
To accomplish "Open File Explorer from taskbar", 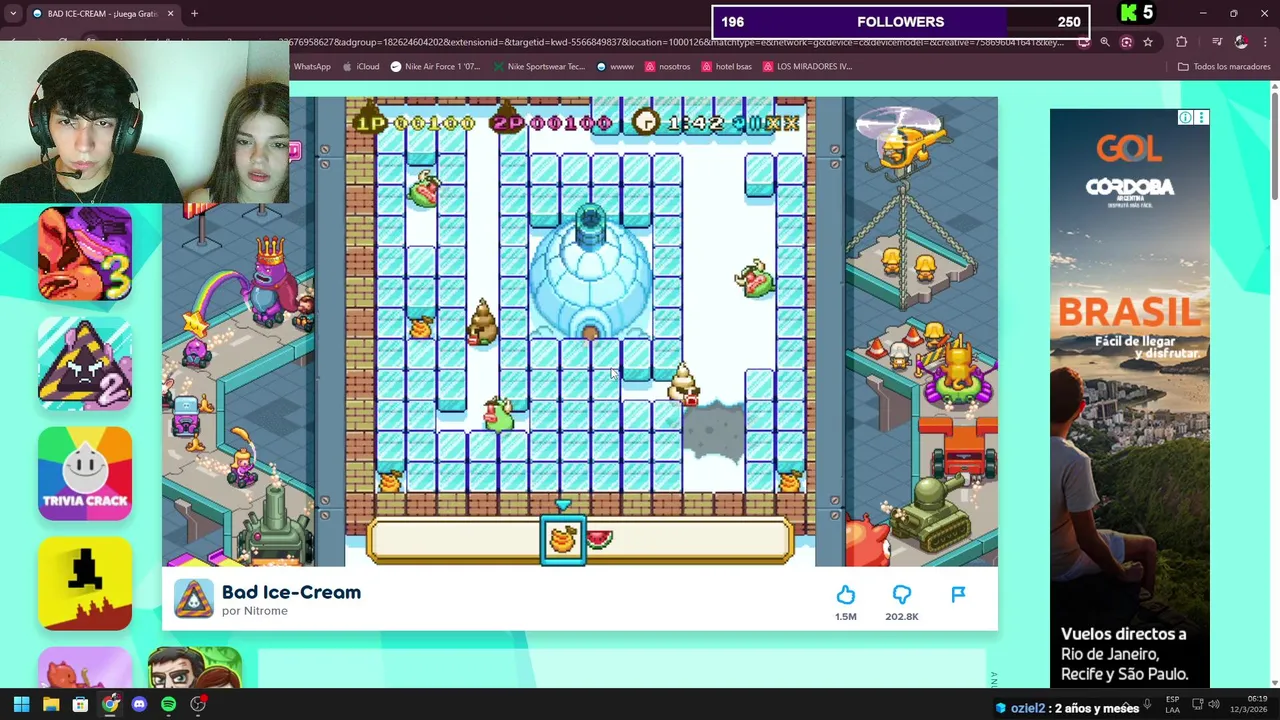I will [x=51, y=705].
